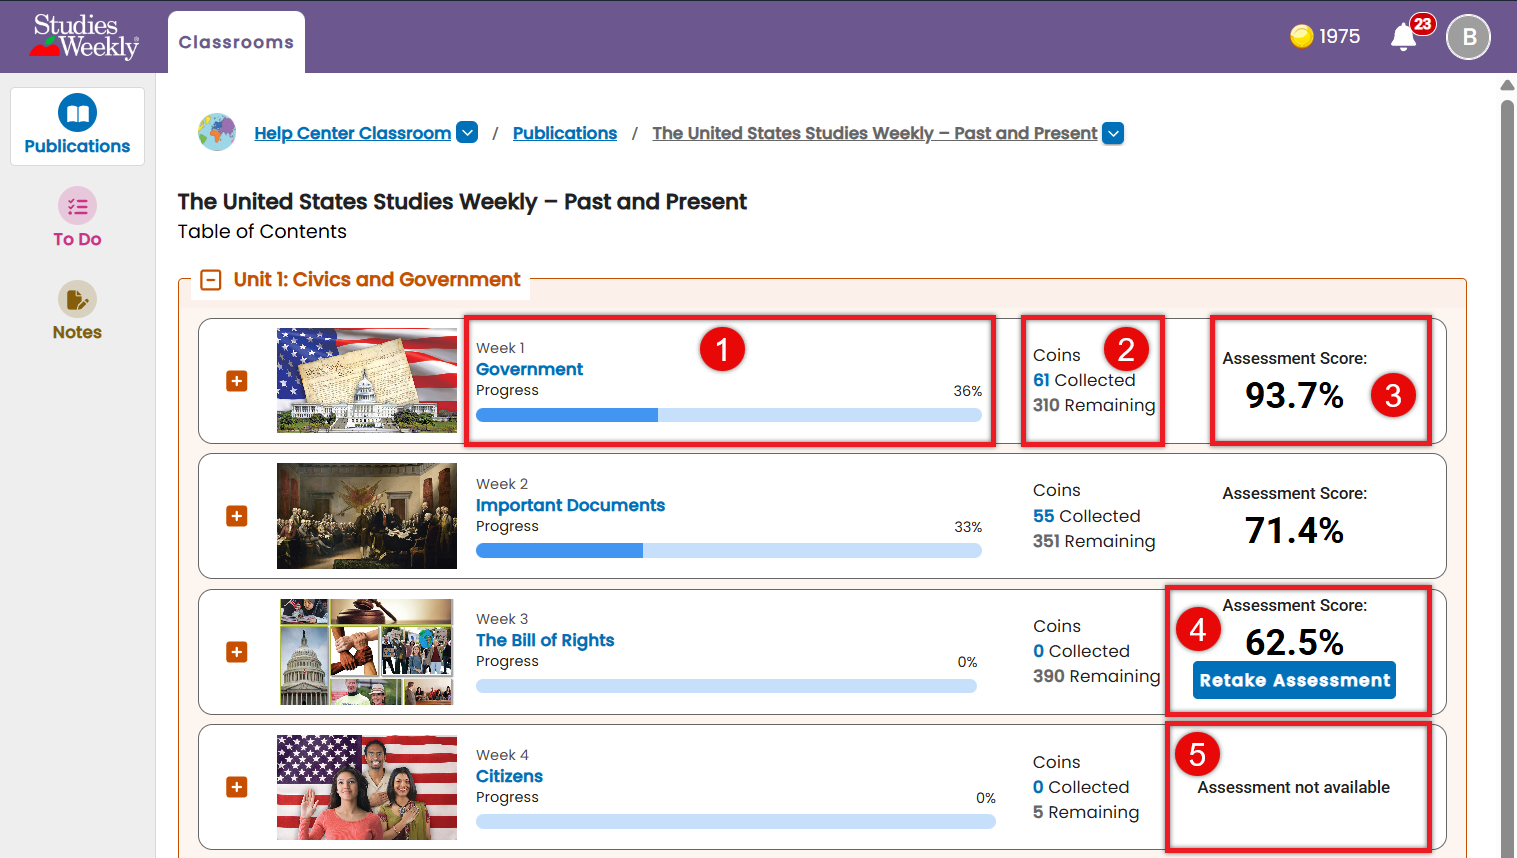This screenshot has height=858, width=1517.
Task: Collapse Unit 1: Civics and Government
Action: (x=211, y=280)
